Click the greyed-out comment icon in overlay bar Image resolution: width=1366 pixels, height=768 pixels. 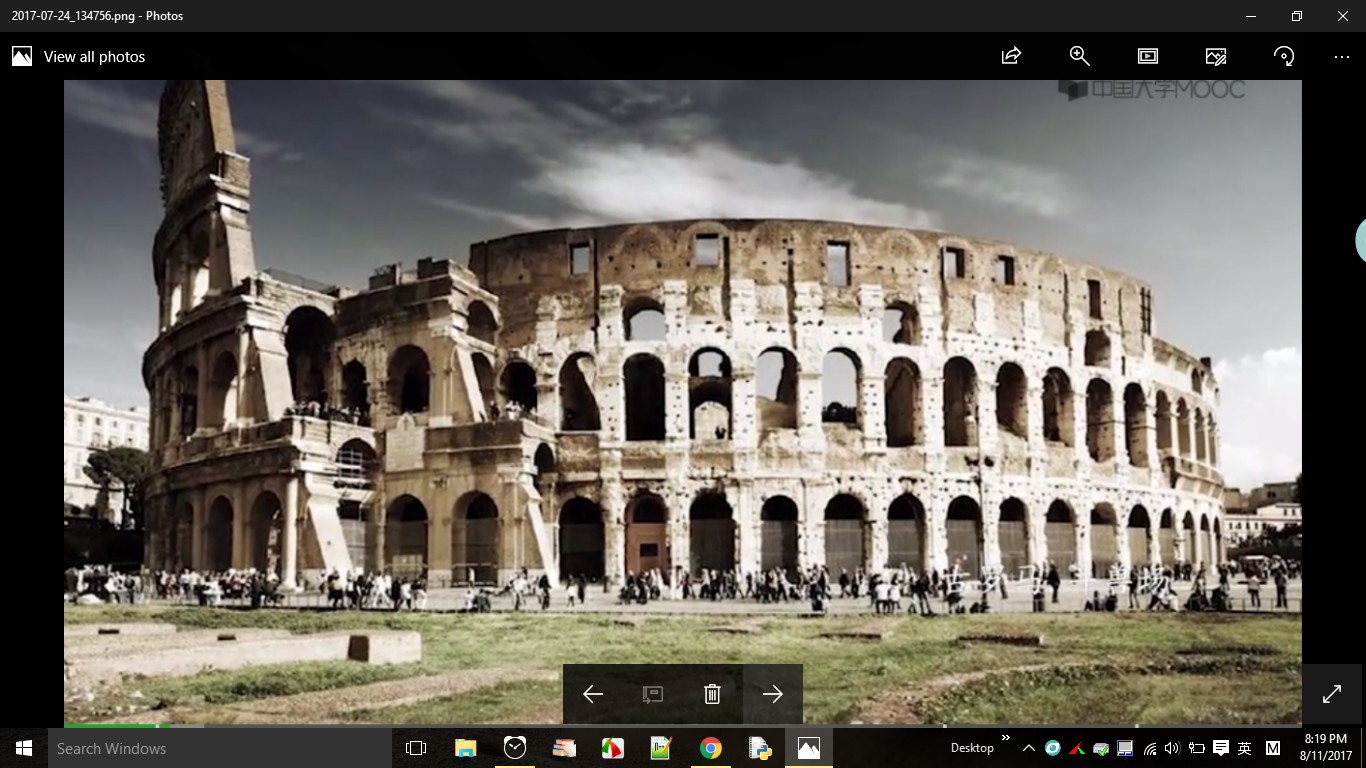pyautogui.click(x=652, y=694)
